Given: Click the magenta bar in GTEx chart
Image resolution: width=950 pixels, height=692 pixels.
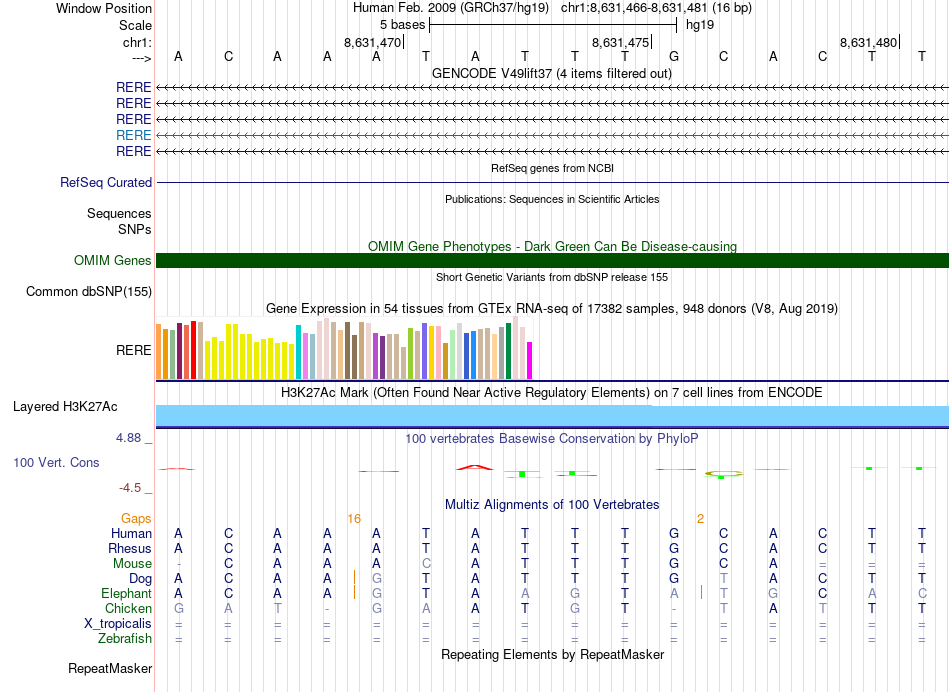Looking at the screenshot, I should pyautogui.click(x=529, y=361).
